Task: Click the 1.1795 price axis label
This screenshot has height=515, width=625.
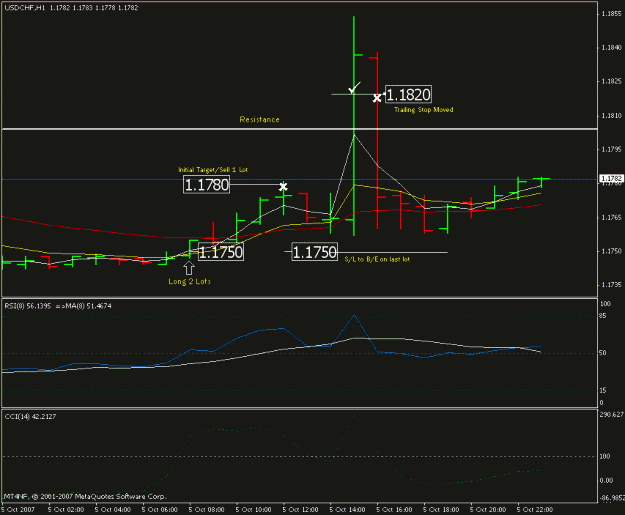Action: 611,150
